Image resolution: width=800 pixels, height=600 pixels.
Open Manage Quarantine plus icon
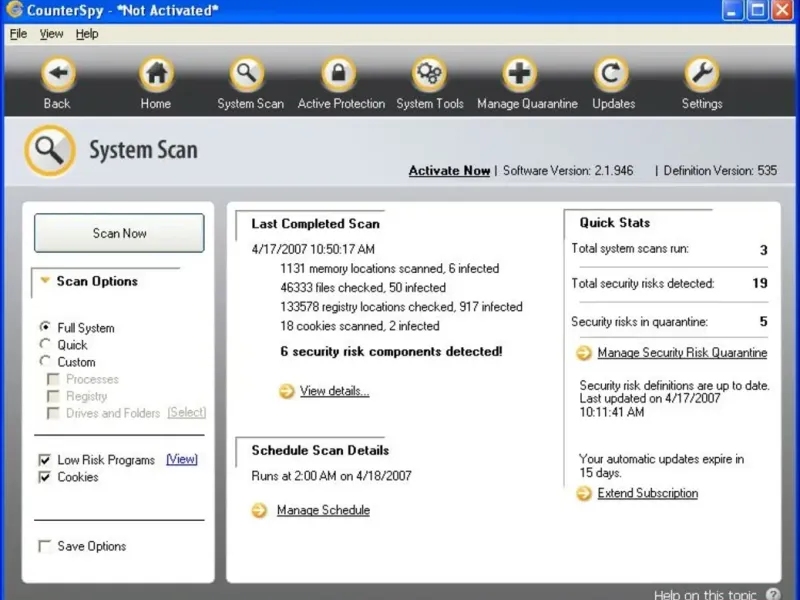[x=520, y=74]
